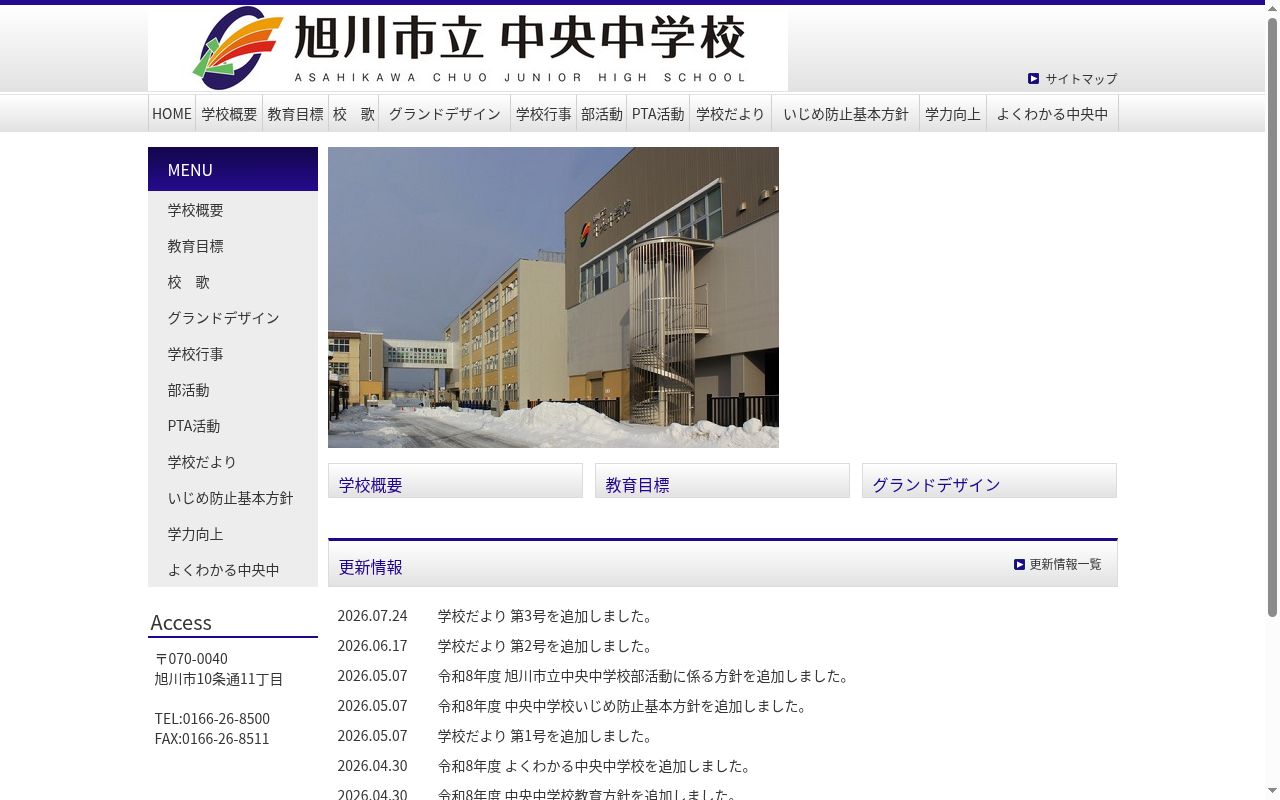This screenshot has height=800, width=1280.
Task: Click the school building photo
Action: tap(553, 297)
